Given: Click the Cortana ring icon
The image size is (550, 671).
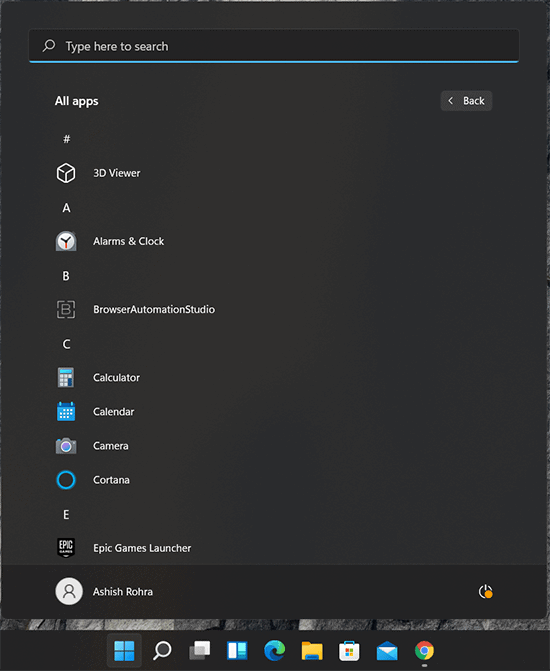Looking at the screenshot, I should (x=66, y=480).
